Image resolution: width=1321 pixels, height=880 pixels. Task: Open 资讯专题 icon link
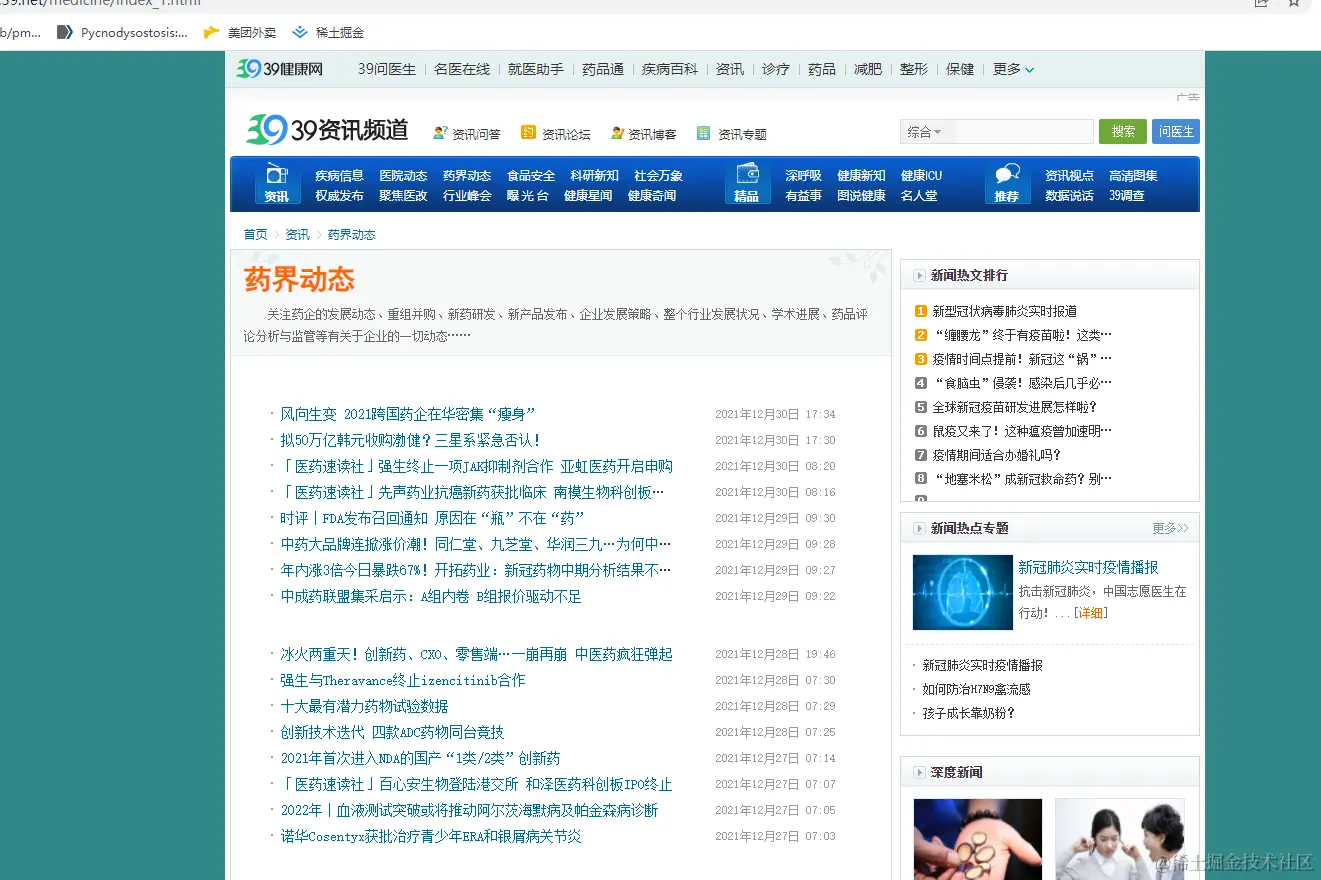tap(732, 134)
